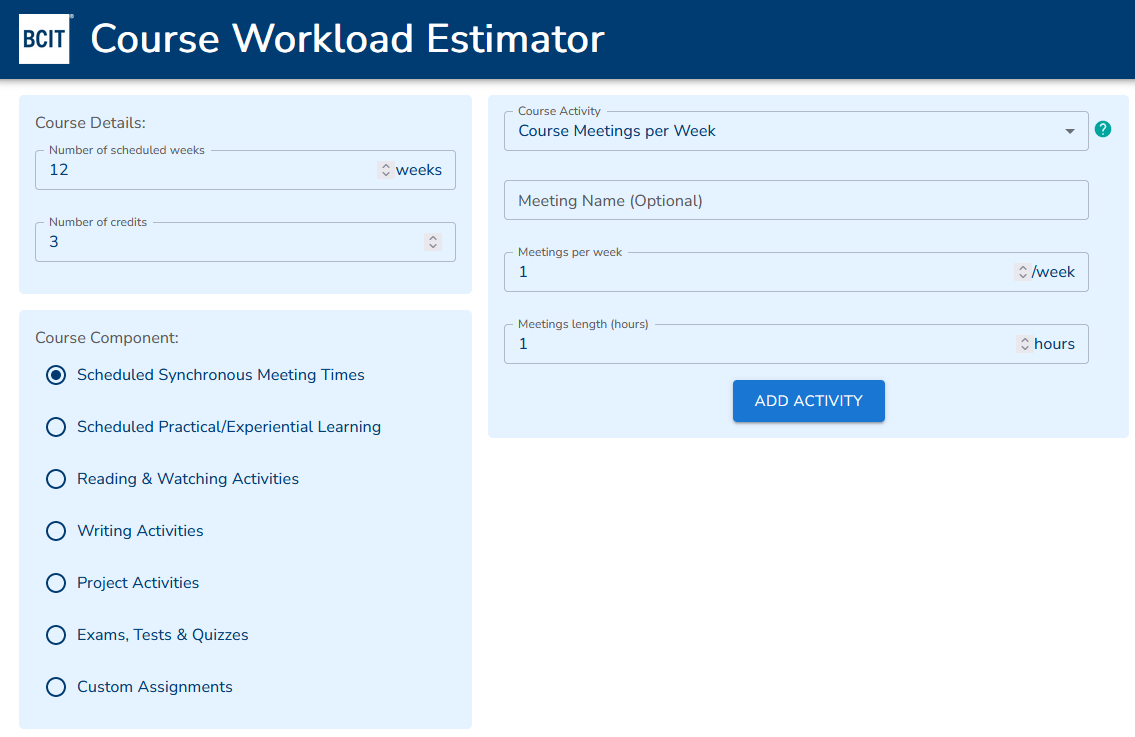The width and height of the screenshot is (1135, 737).
Task: Select Scheduled Practical/Experiential Learning option
Action: pos(56,427)
